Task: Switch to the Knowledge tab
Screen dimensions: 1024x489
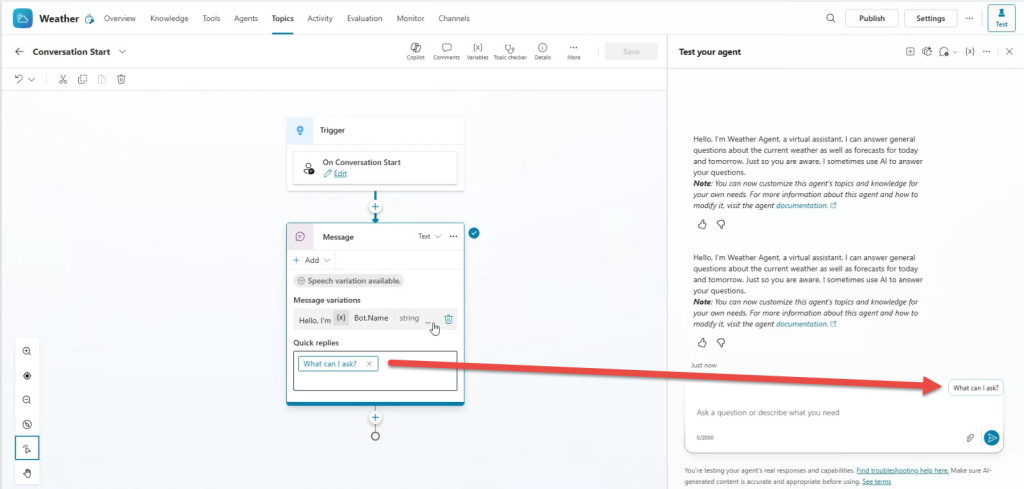Action: coord(169,18)
